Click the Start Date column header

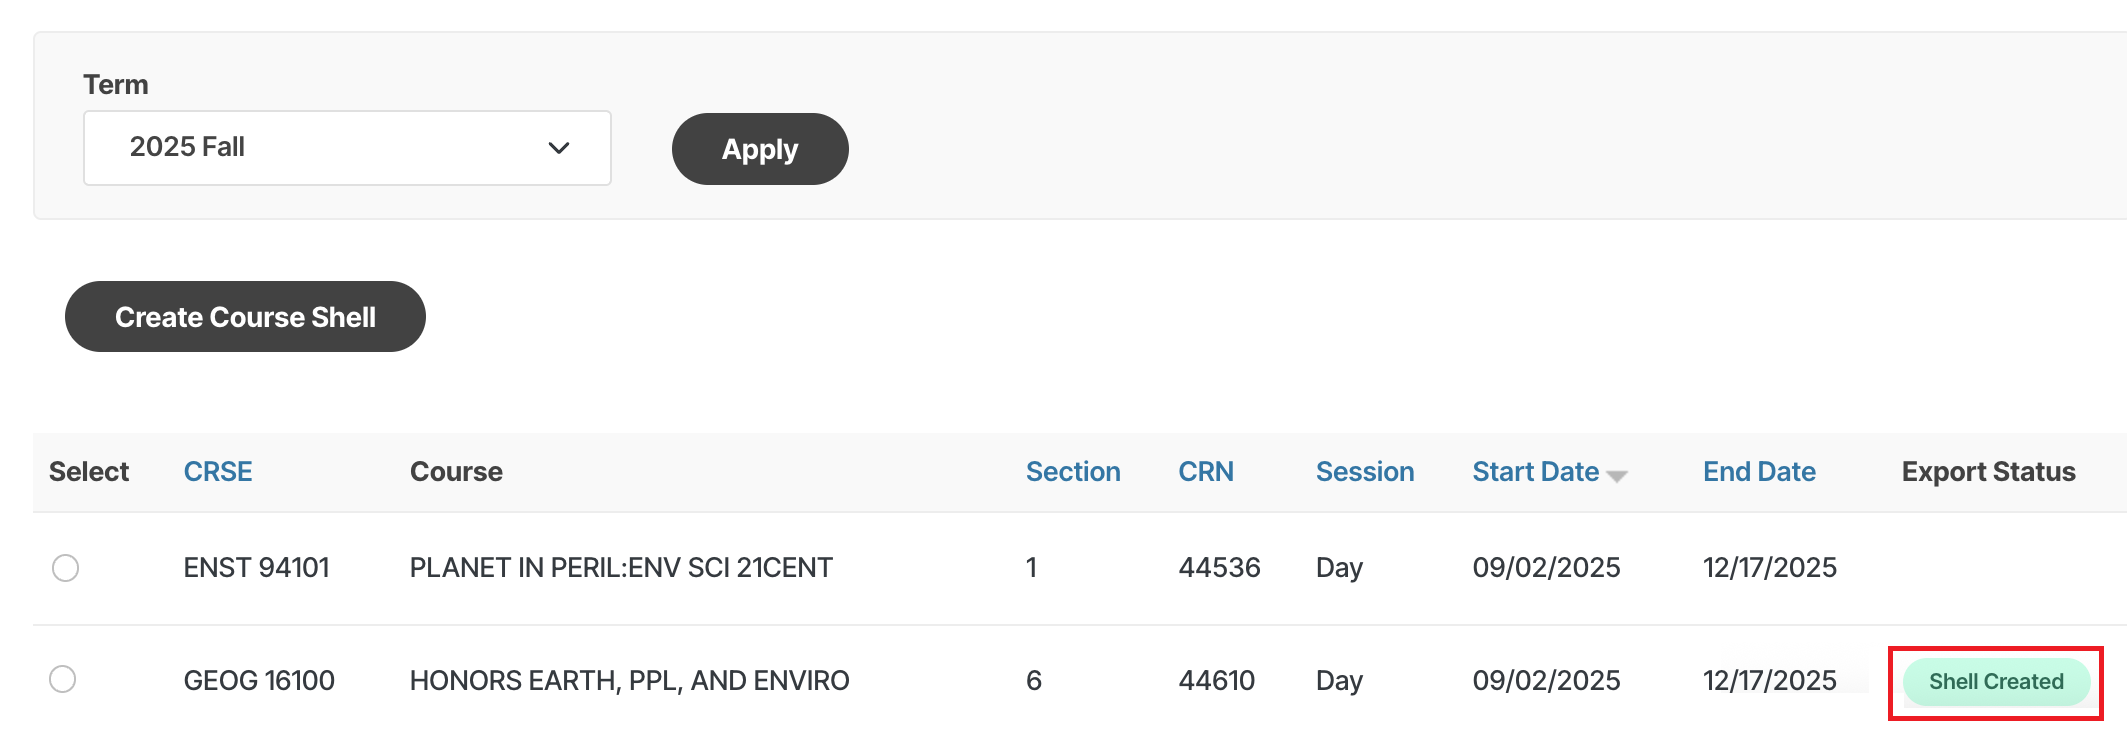(1535, 472)
